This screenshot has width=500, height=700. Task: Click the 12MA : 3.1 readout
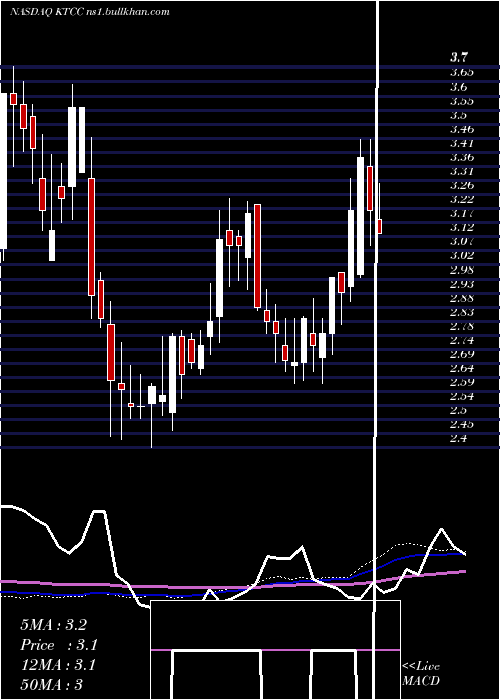coord(58,665)
